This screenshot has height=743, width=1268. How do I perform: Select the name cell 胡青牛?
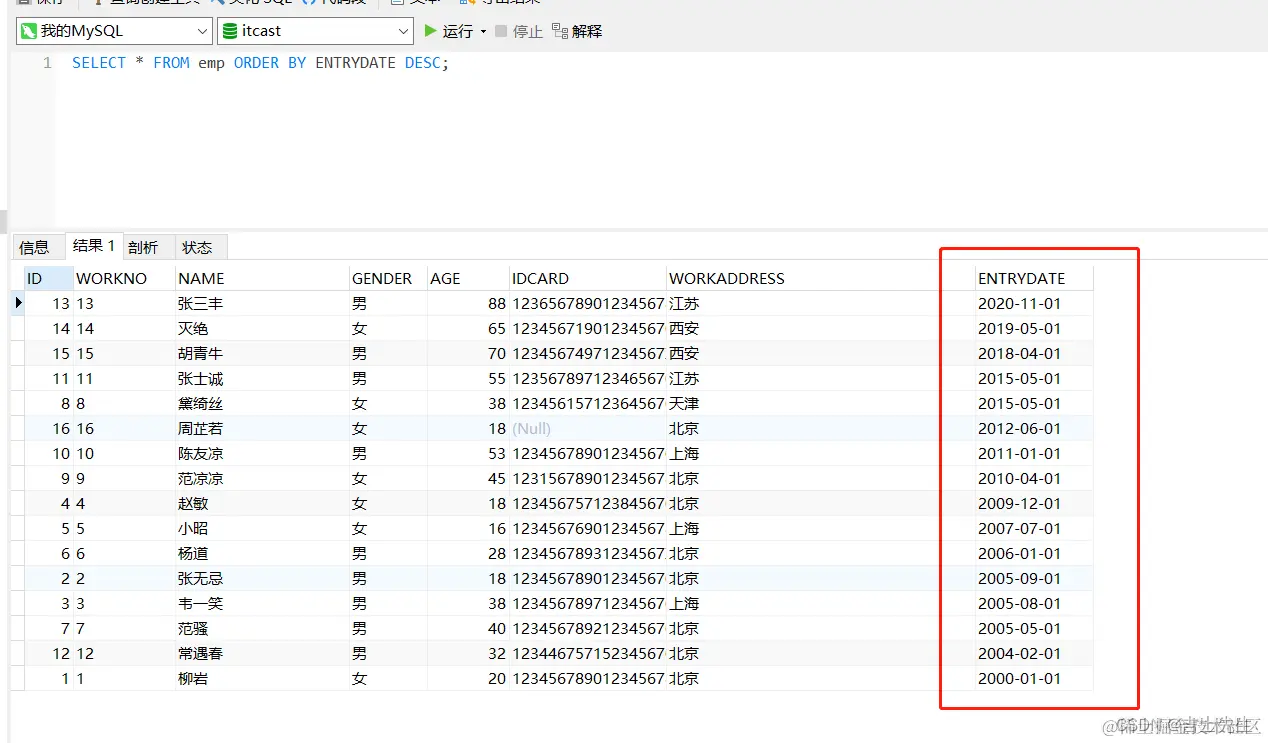pyautogui.click(x=262, y=353)
